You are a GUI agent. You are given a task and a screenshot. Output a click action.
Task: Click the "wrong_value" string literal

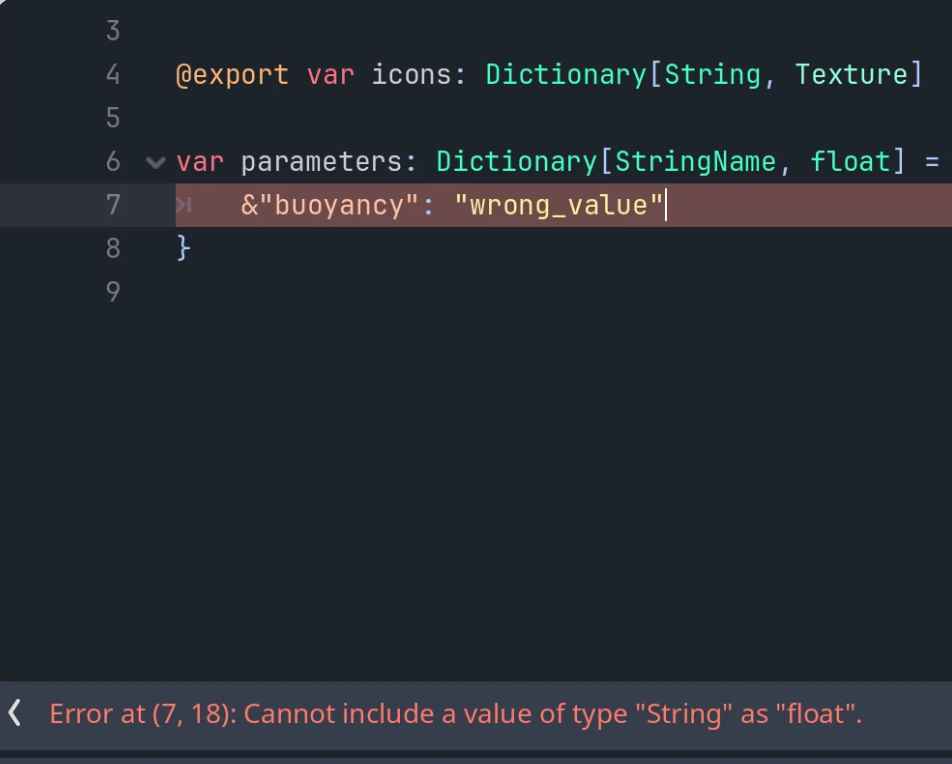[x=559, y=205]
